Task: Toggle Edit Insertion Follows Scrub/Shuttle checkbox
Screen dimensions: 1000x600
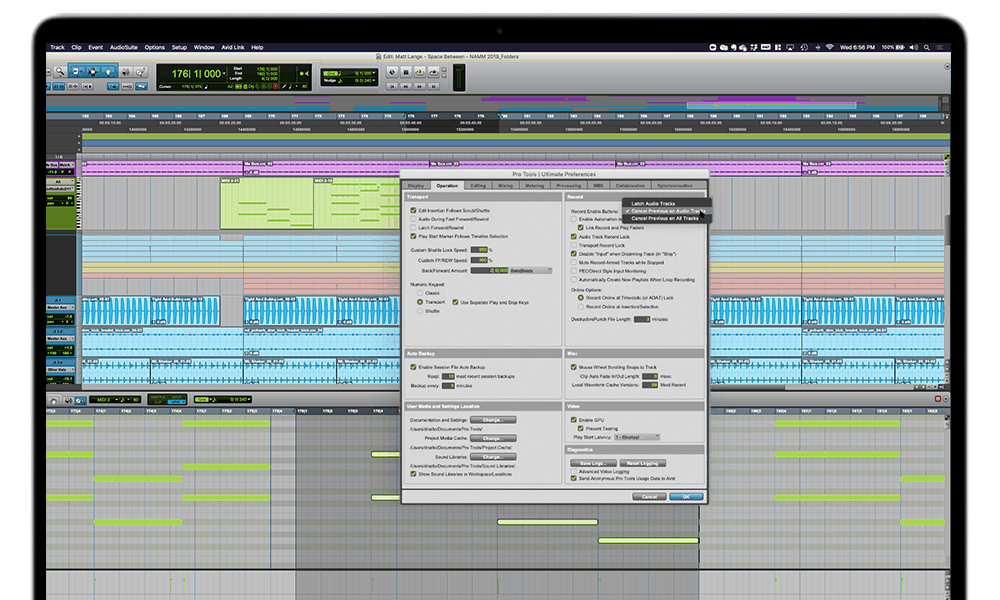Action: point(413,210)
